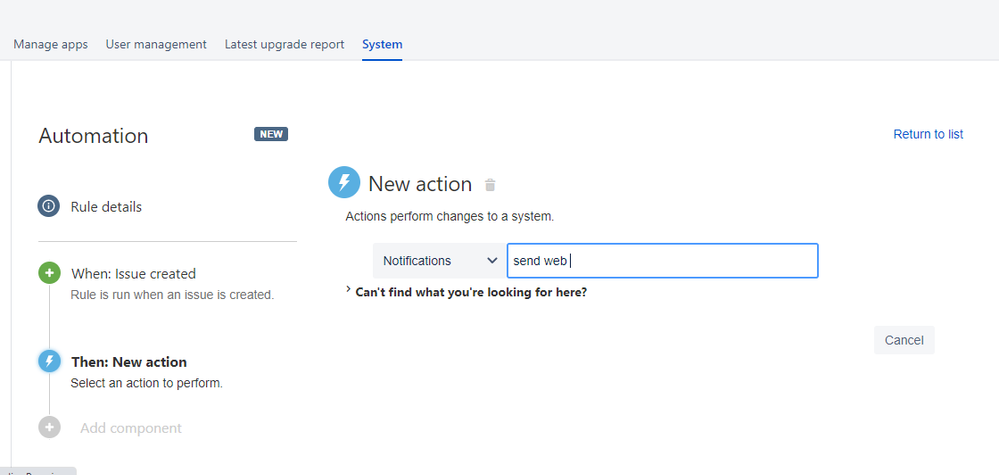The width and height of the screenshot is (999, 475).
Task: Open the Notifications category dropdown
Action: click(x=440, y=260)
